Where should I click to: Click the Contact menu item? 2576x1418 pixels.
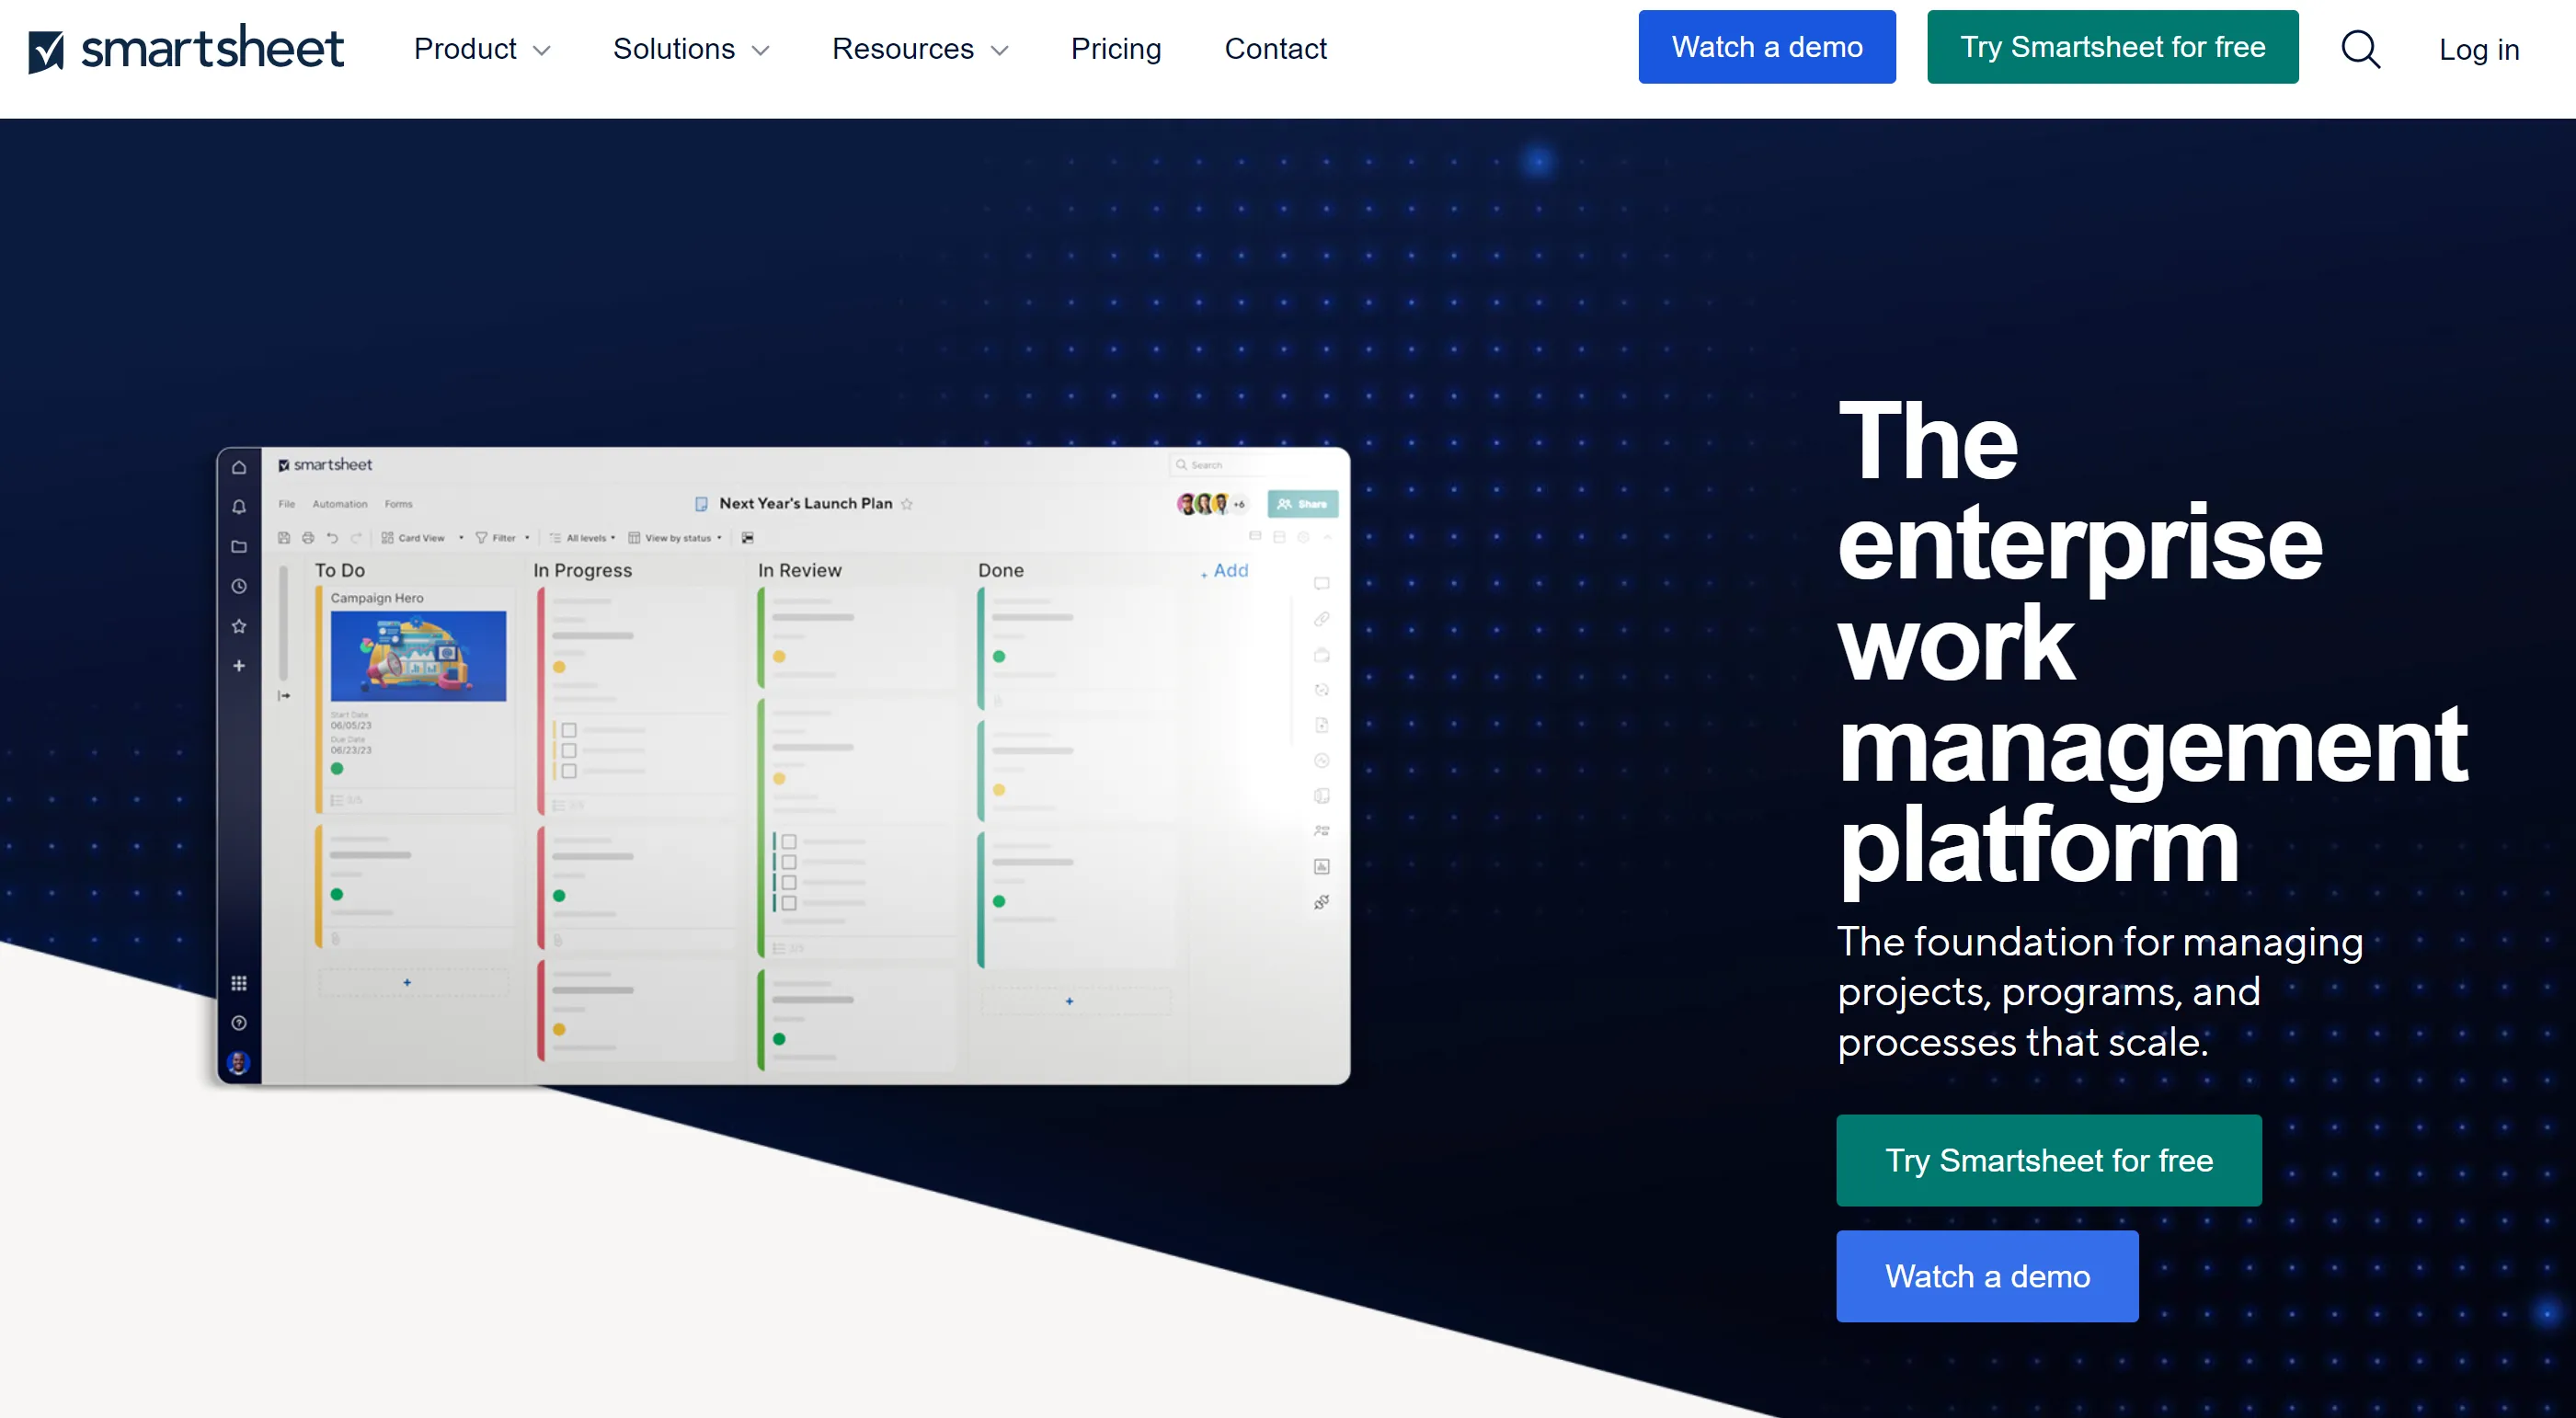[x=1275, y=49]
